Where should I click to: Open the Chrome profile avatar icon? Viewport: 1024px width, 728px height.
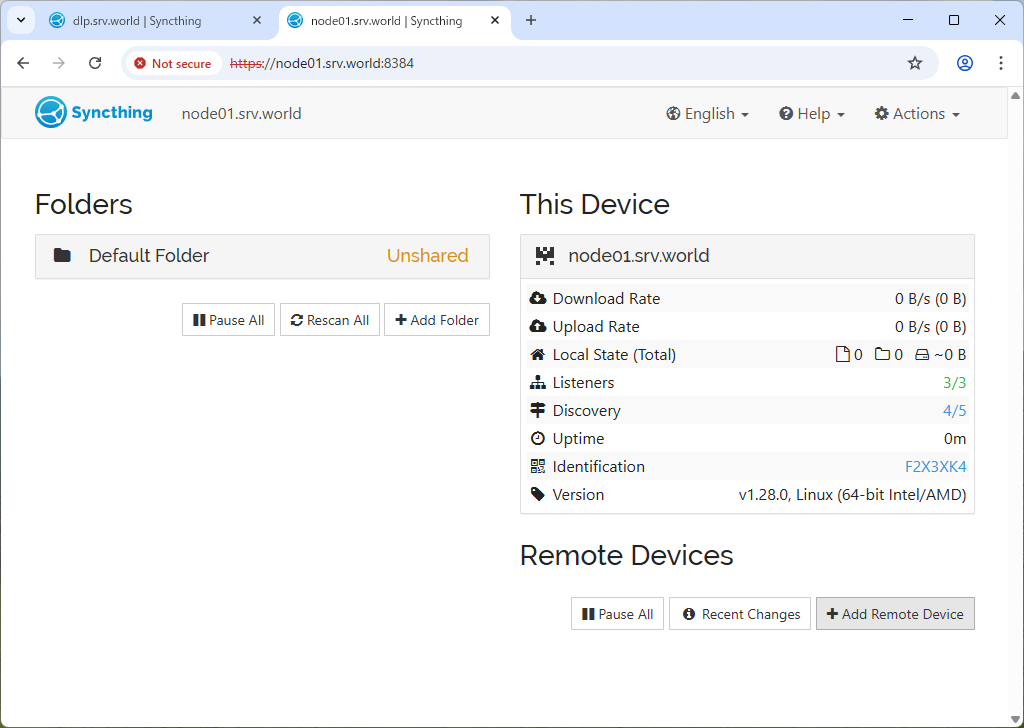coord(964,63)
